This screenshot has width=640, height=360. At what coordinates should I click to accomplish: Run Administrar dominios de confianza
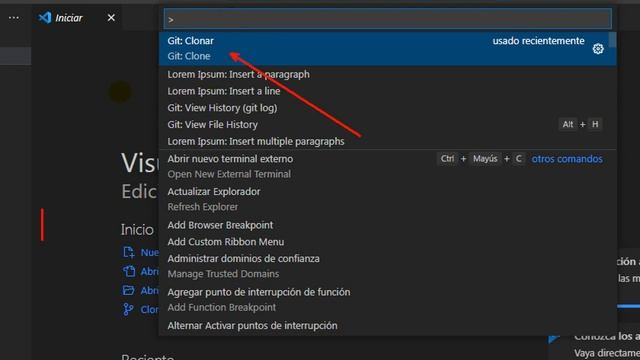click(387, 266)
